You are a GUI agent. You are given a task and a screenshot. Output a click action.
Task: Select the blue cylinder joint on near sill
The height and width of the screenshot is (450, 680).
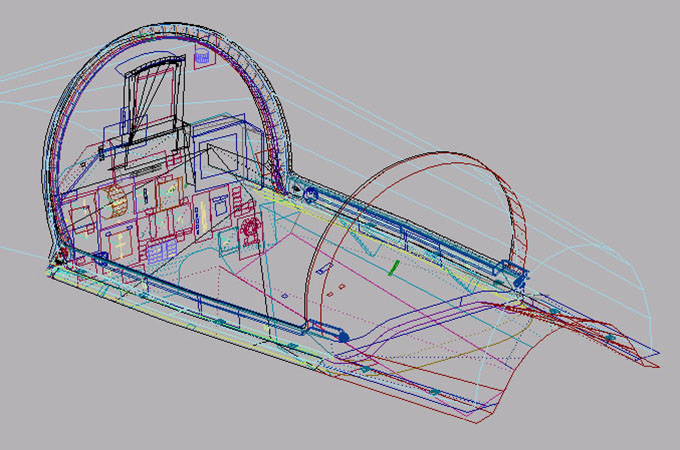tap(343, 336)
